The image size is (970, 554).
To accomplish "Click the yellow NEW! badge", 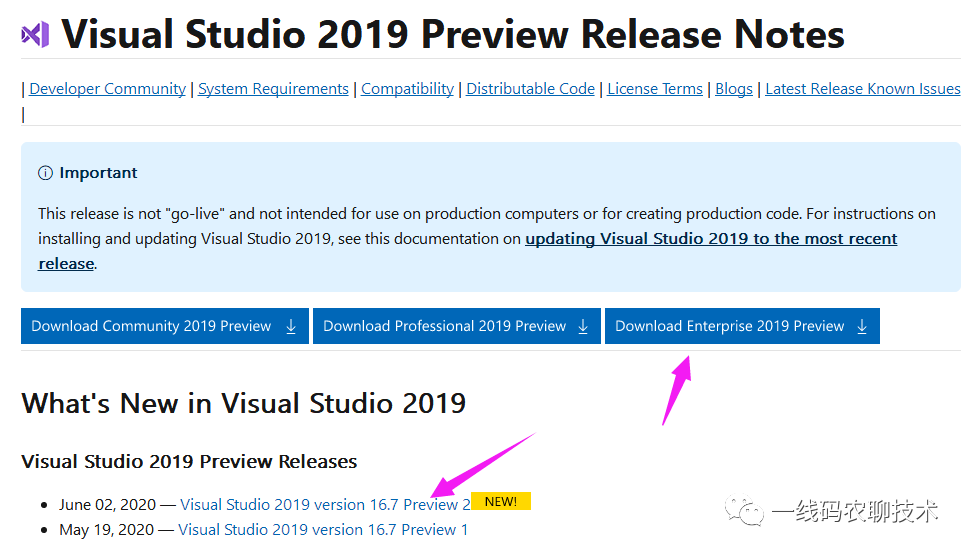I will click(500, 501).
